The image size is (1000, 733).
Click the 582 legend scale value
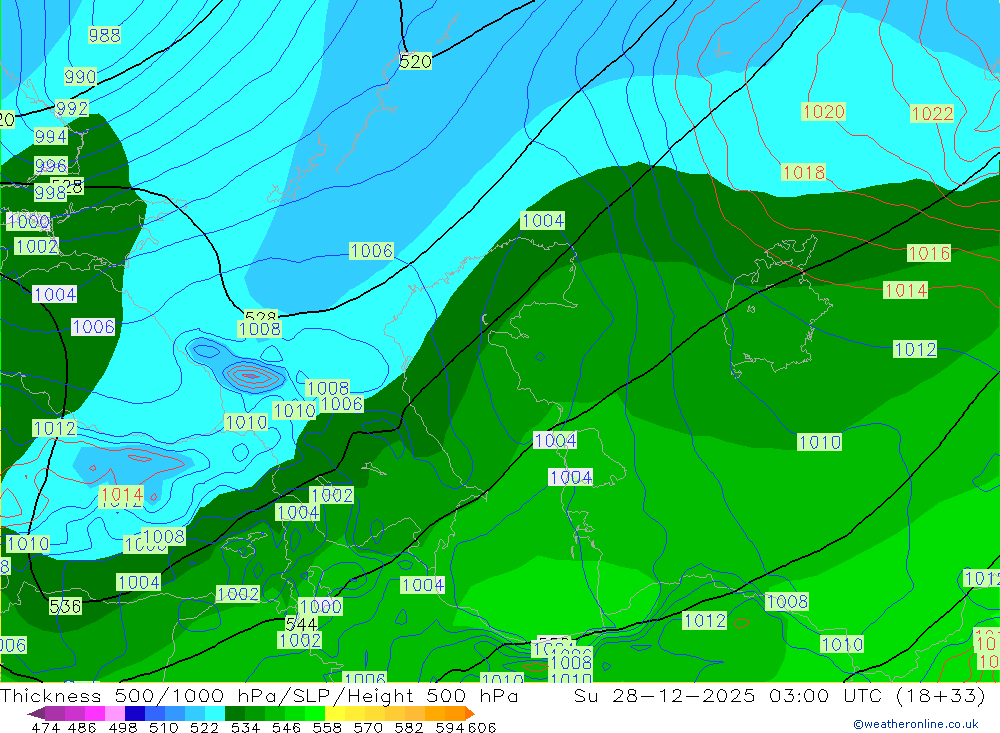point(409,727)
